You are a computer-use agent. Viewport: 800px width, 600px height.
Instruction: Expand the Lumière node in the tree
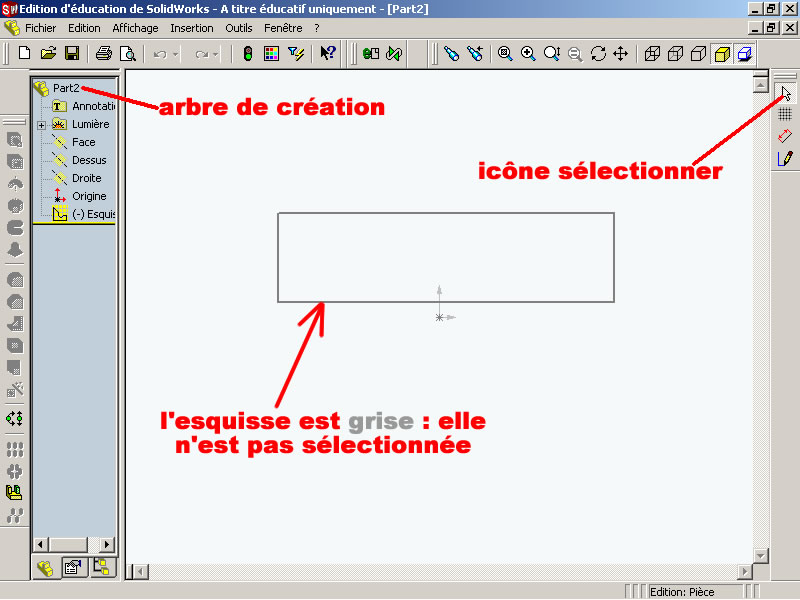pos(41,125)
